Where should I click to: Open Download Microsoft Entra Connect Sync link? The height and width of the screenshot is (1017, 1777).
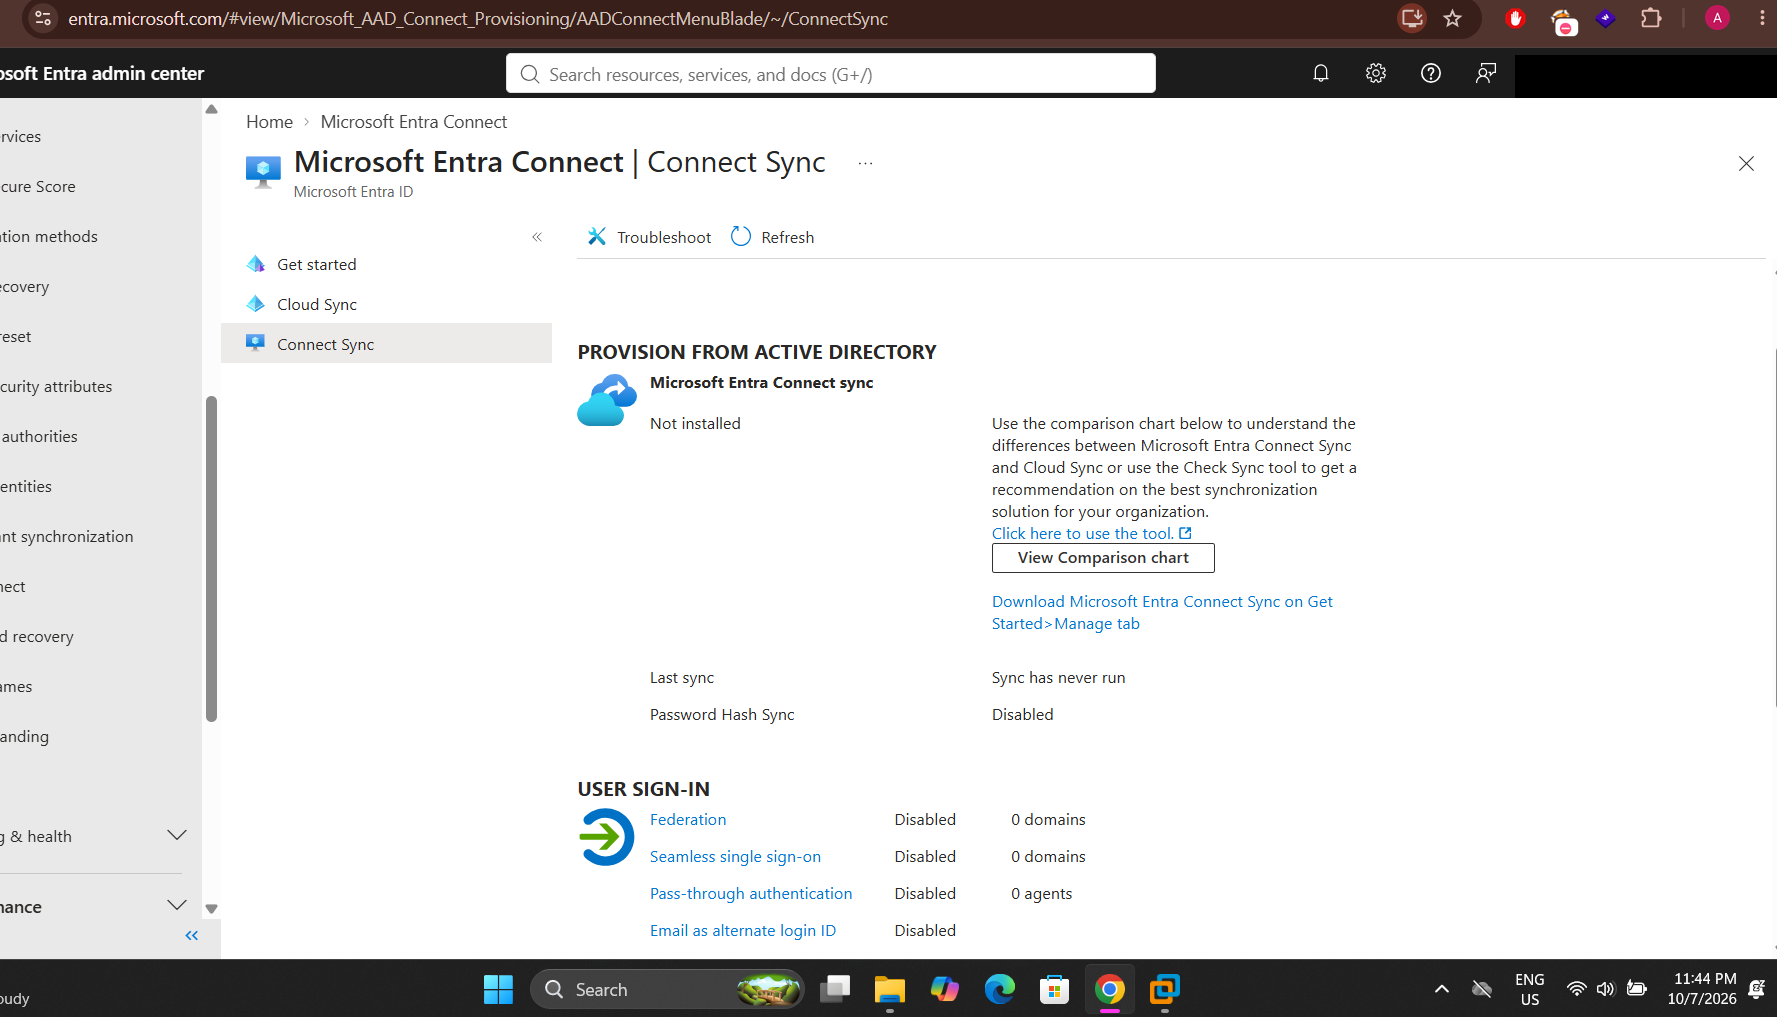[x=1162, y=612]
